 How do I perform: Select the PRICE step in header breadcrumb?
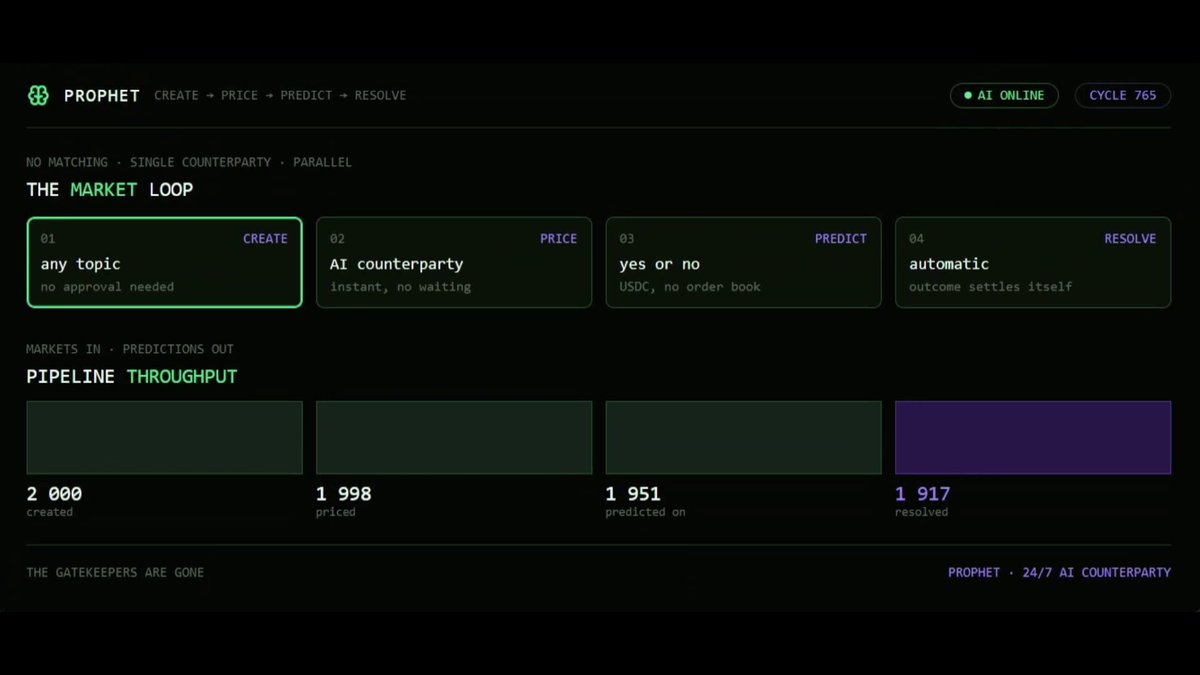coord(239,96)
